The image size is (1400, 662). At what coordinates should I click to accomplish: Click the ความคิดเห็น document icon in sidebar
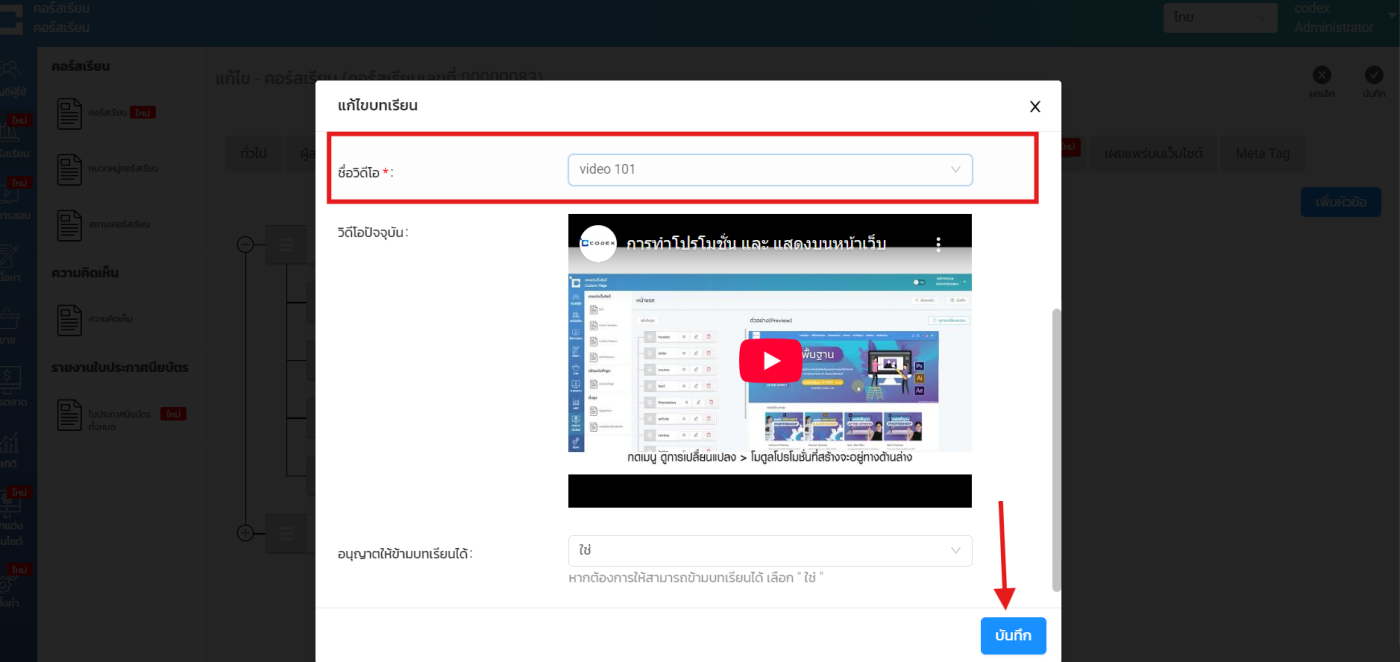(69, 318)
